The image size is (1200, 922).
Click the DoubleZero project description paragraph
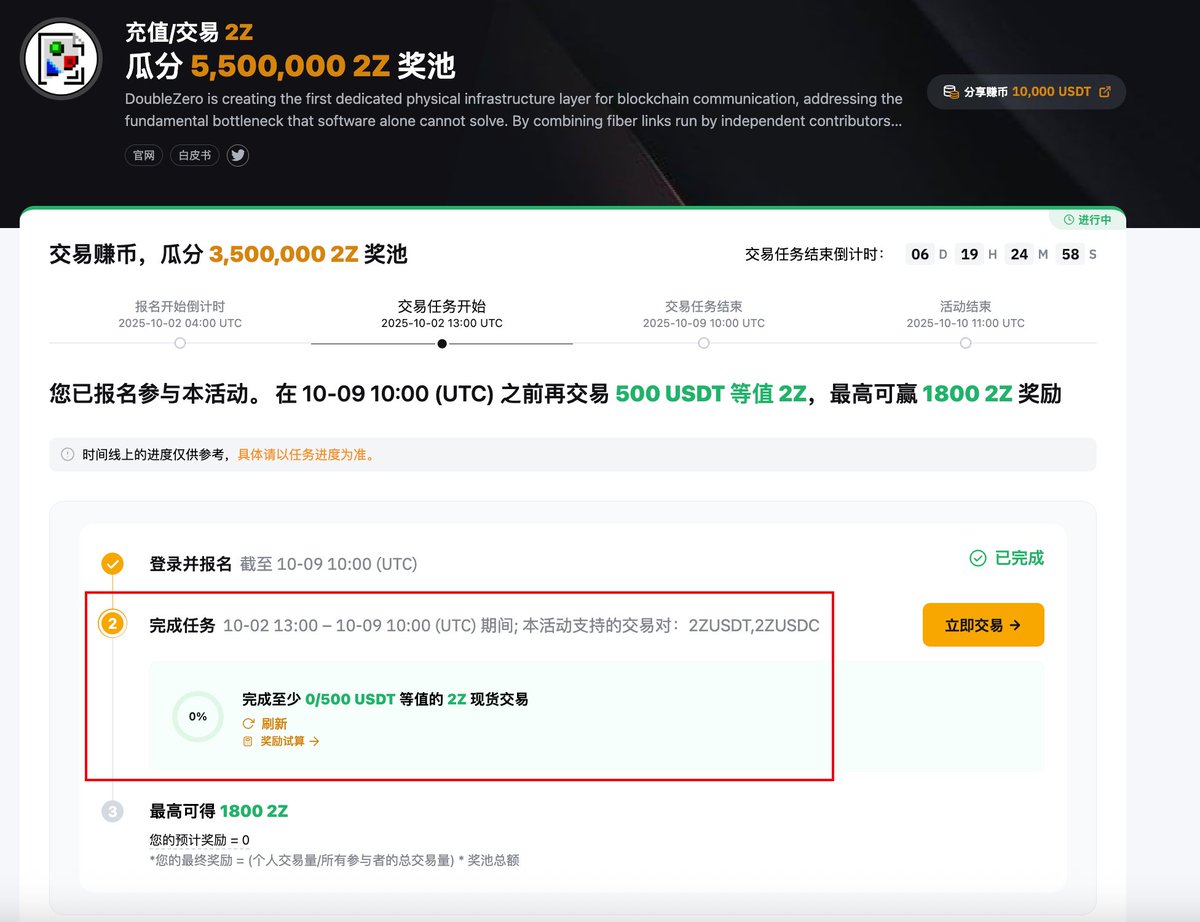pos(514,110)
